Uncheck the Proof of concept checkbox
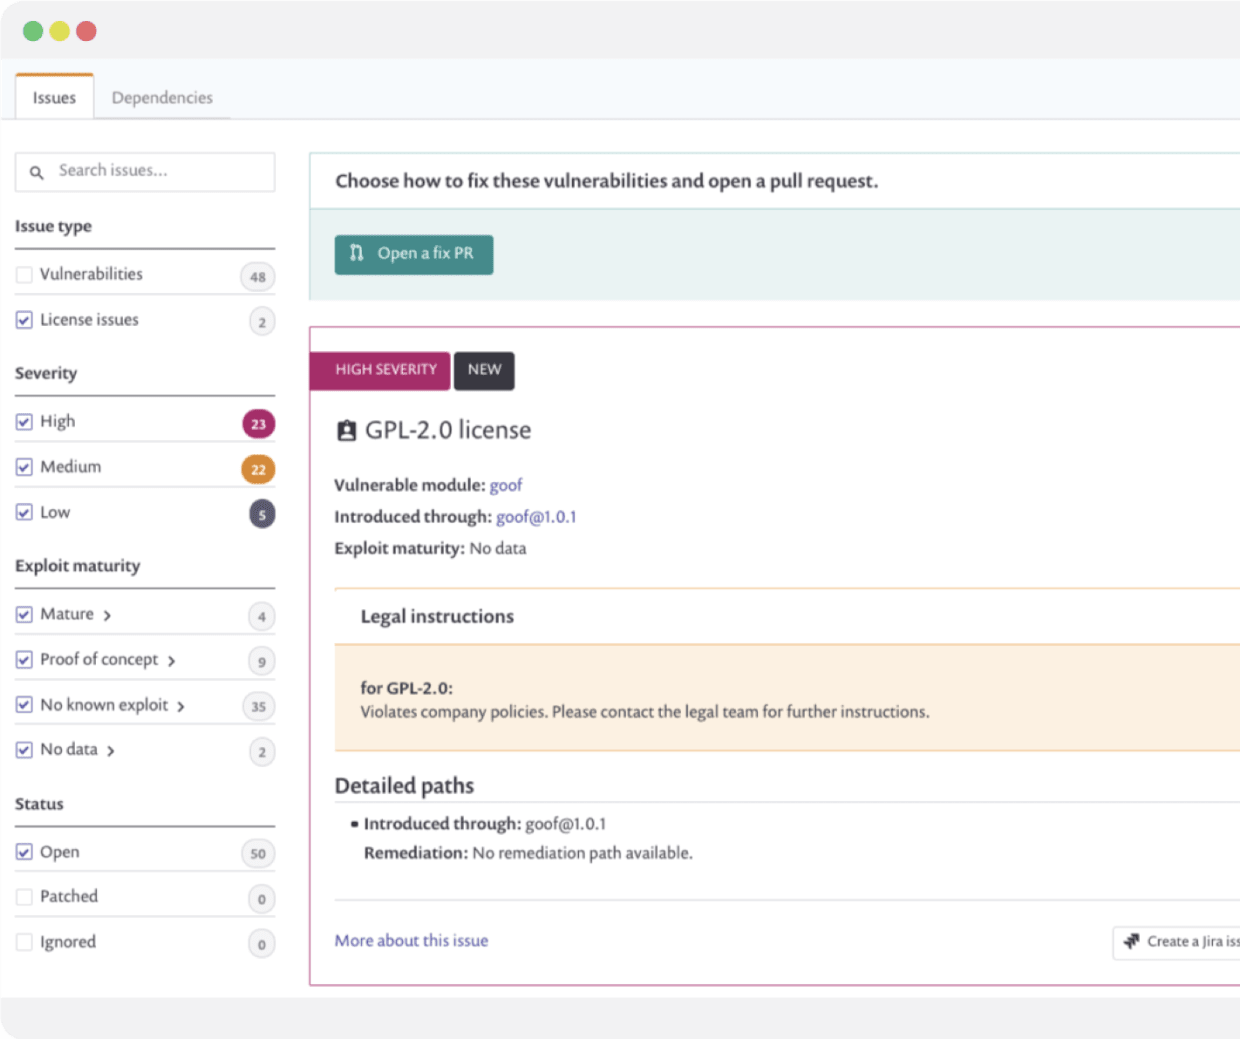Viewport: 1240px width, 1039px height. (x=24, y=660)
